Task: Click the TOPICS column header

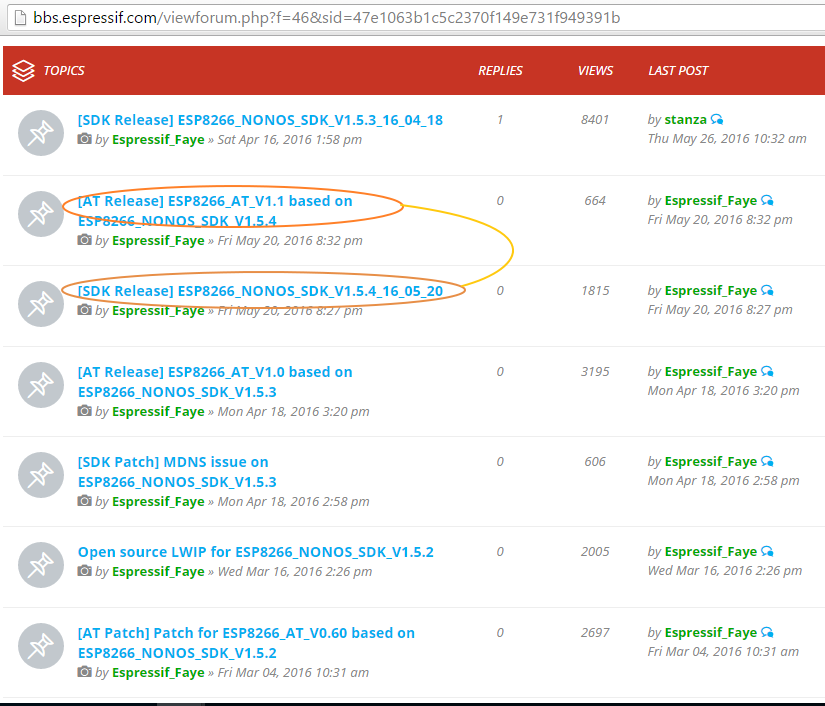Action: [x=64, y=70]
